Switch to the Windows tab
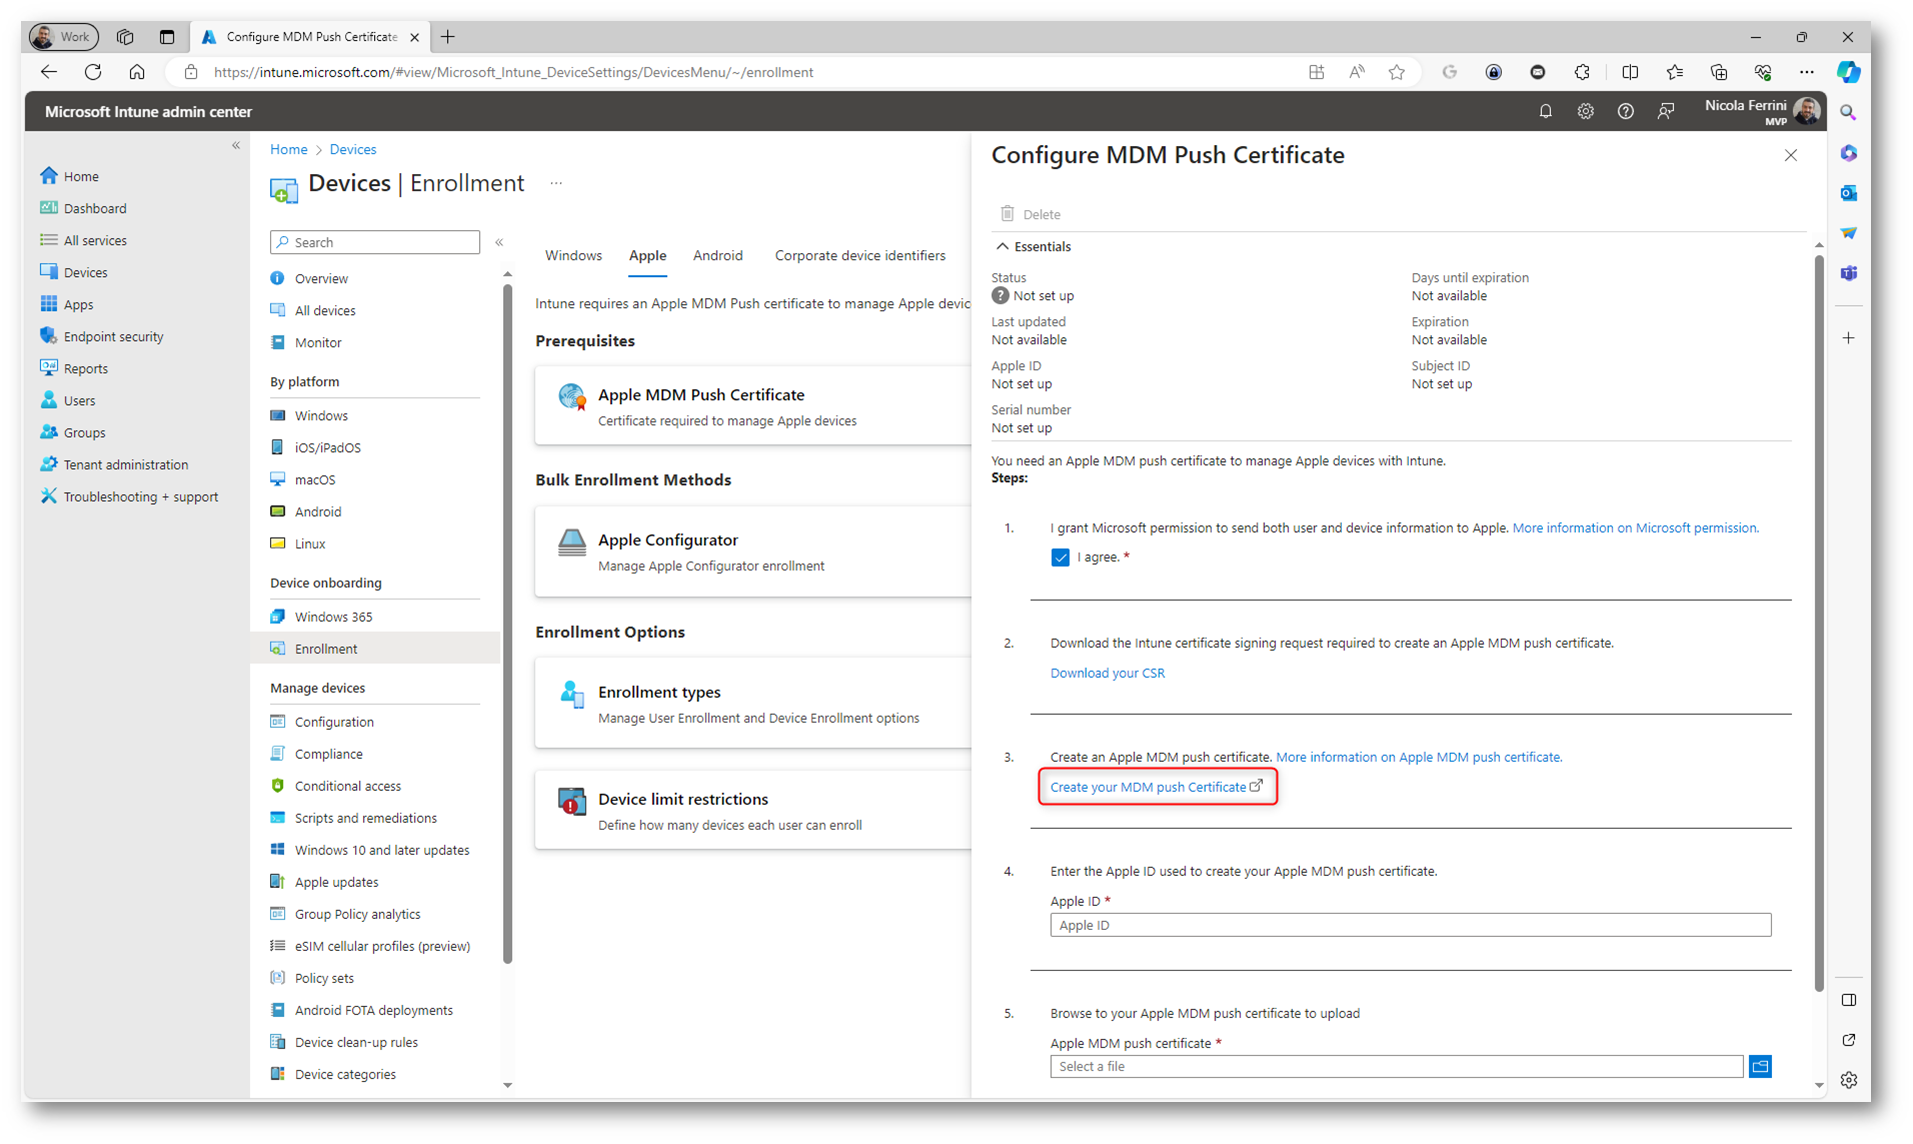 pos(573,255)
